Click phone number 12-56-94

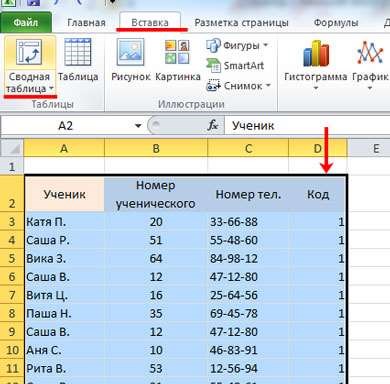248,369
